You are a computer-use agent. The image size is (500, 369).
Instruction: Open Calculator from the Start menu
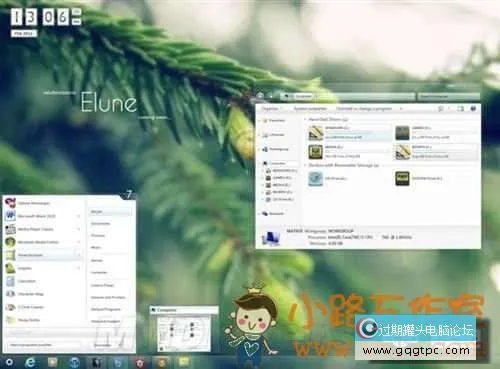pyautogui.click(x=43, y=281)
